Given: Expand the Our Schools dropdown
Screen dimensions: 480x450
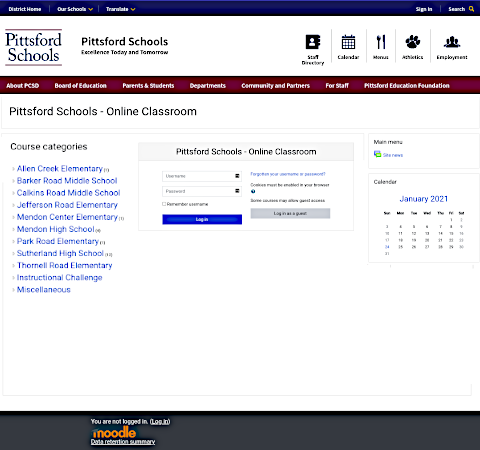Looking at the screenshot, I should point(75,9).
